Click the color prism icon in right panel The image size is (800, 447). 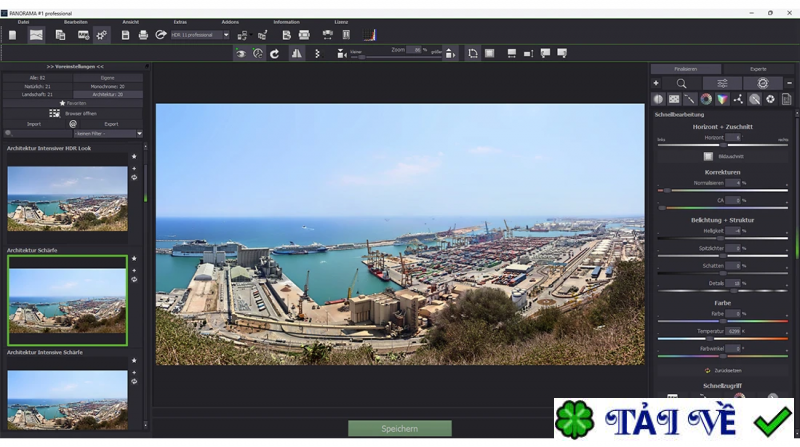[722, 100]
